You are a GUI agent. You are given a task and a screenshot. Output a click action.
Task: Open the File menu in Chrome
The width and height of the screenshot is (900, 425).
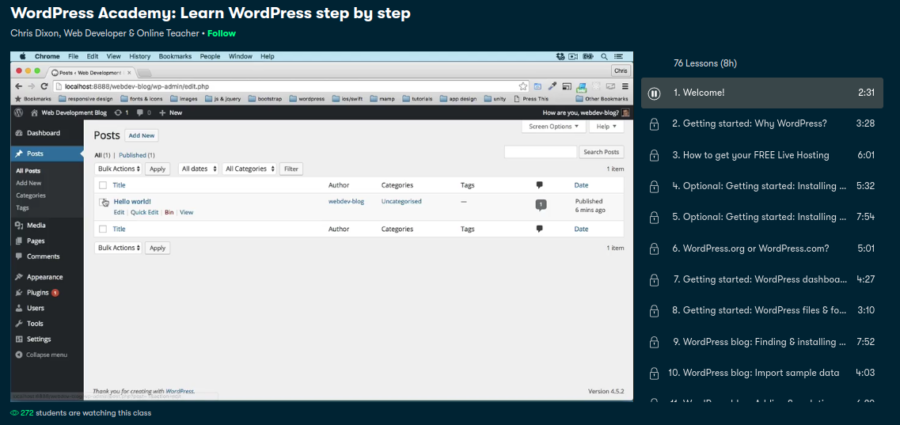pos(73,56)
